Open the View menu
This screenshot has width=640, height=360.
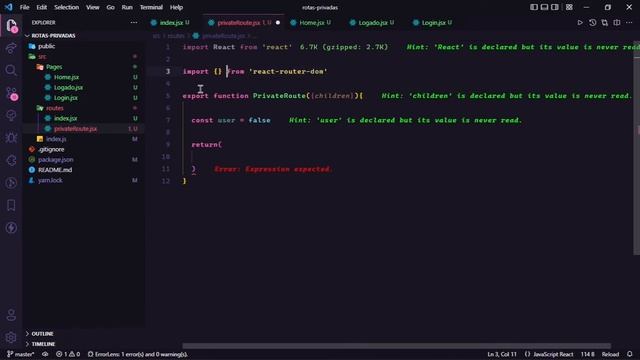tap(93, 7)
